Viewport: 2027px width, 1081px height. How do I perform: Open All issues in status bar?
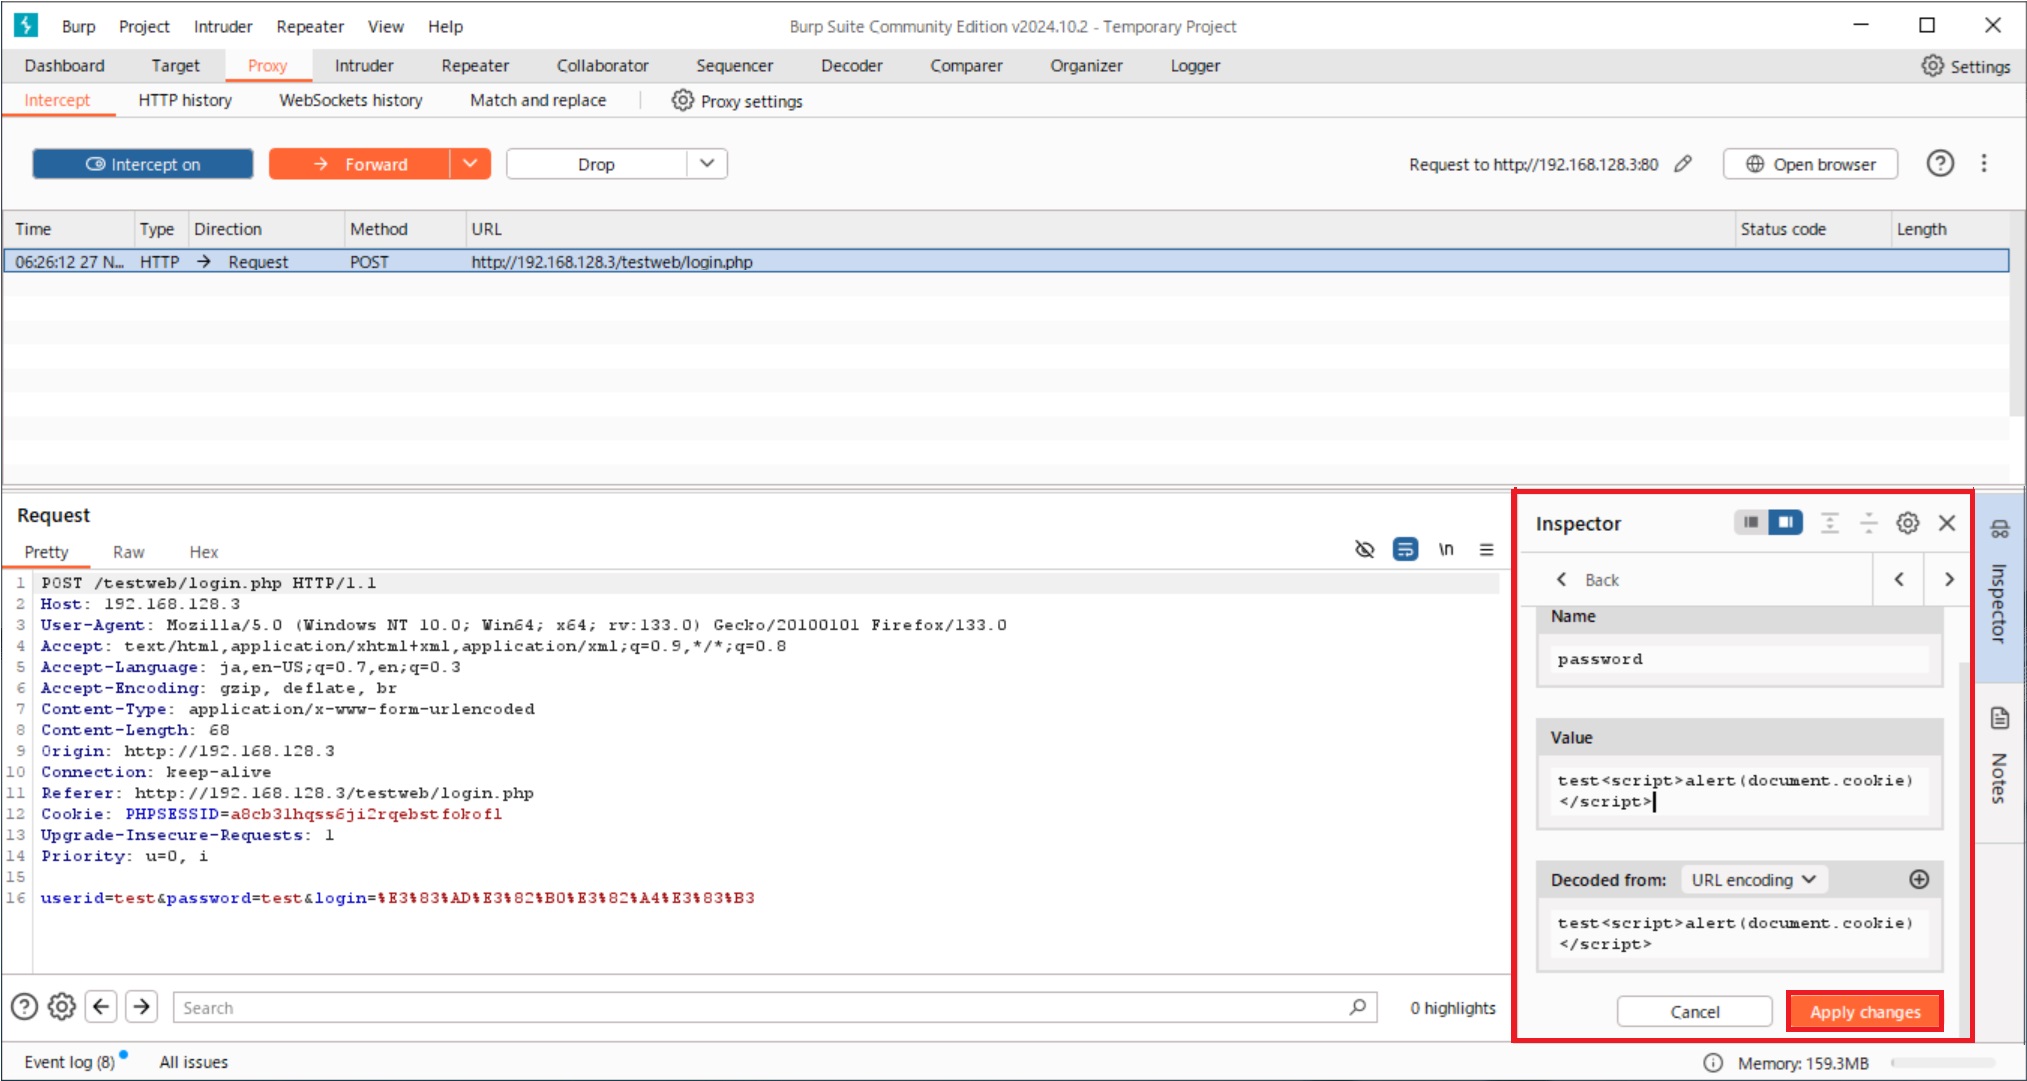pos(193,1062)
